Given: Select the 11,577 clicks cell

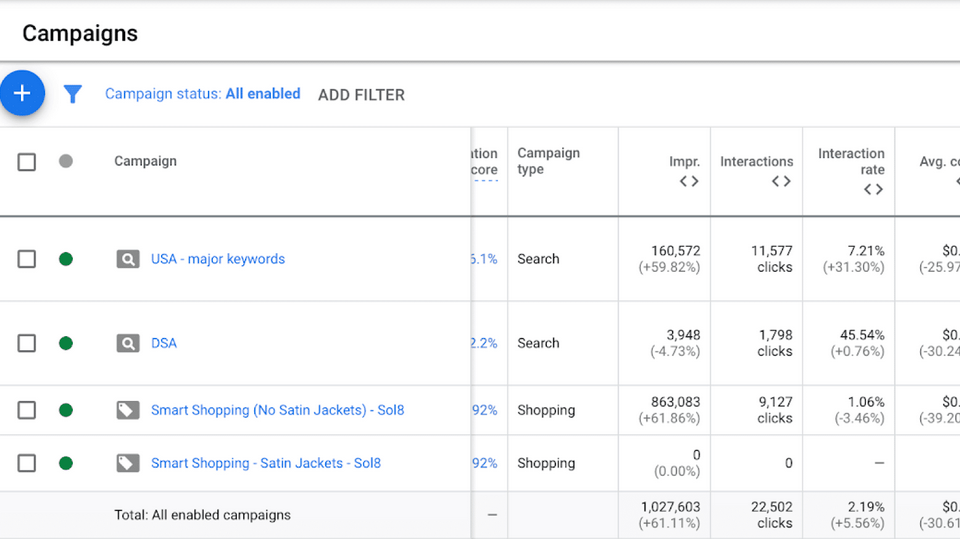Looking at the screenshot, I should point(771,258).
